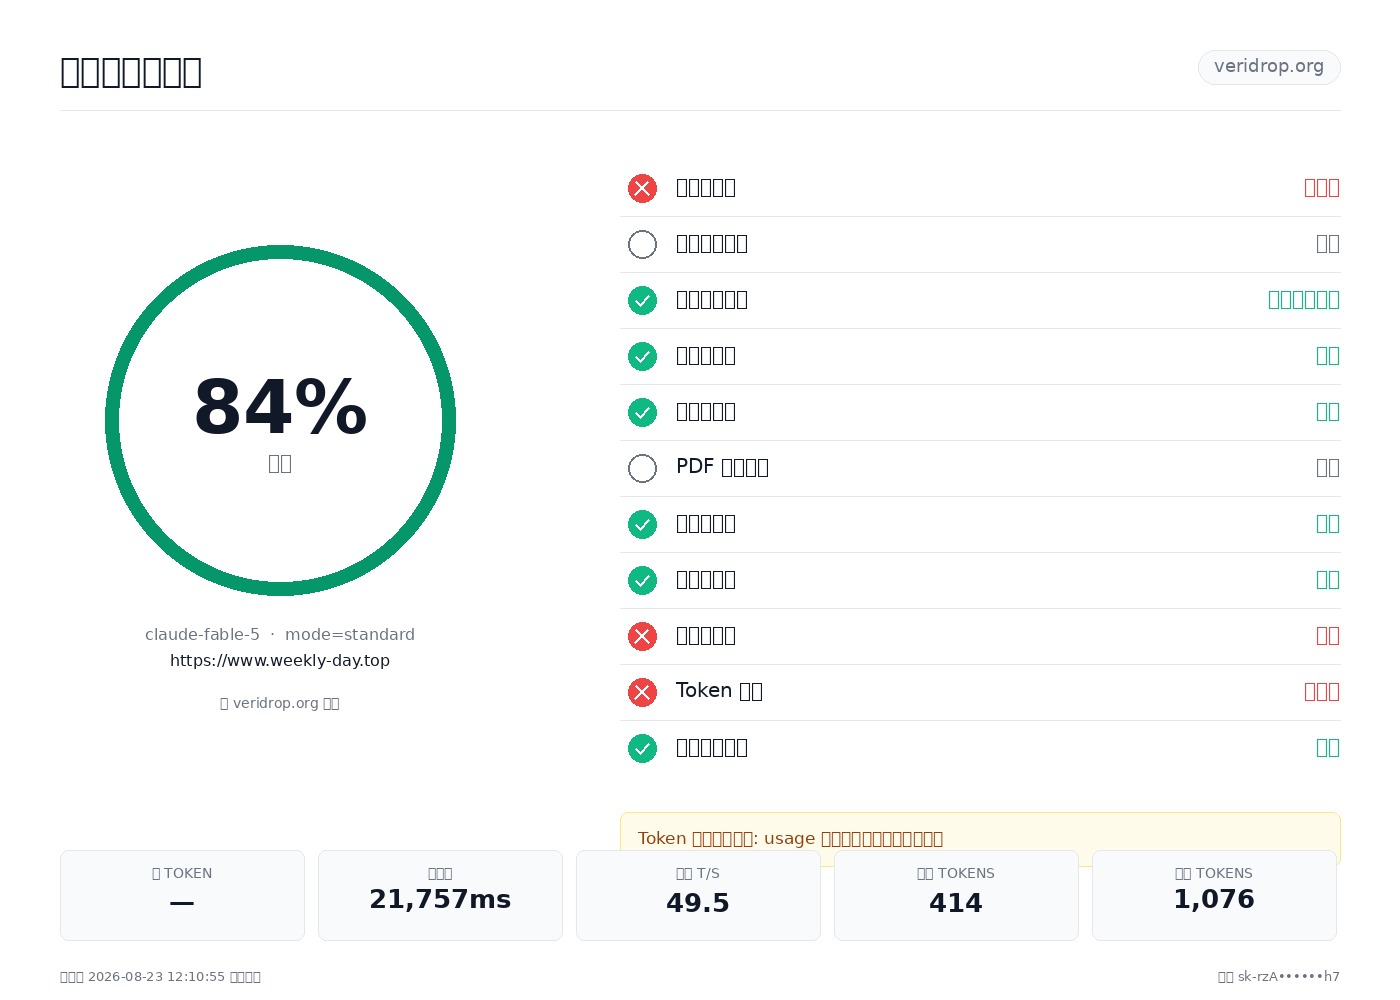
Task: Click the green check icon in the last checklist row
Action: tap(642, 748)
